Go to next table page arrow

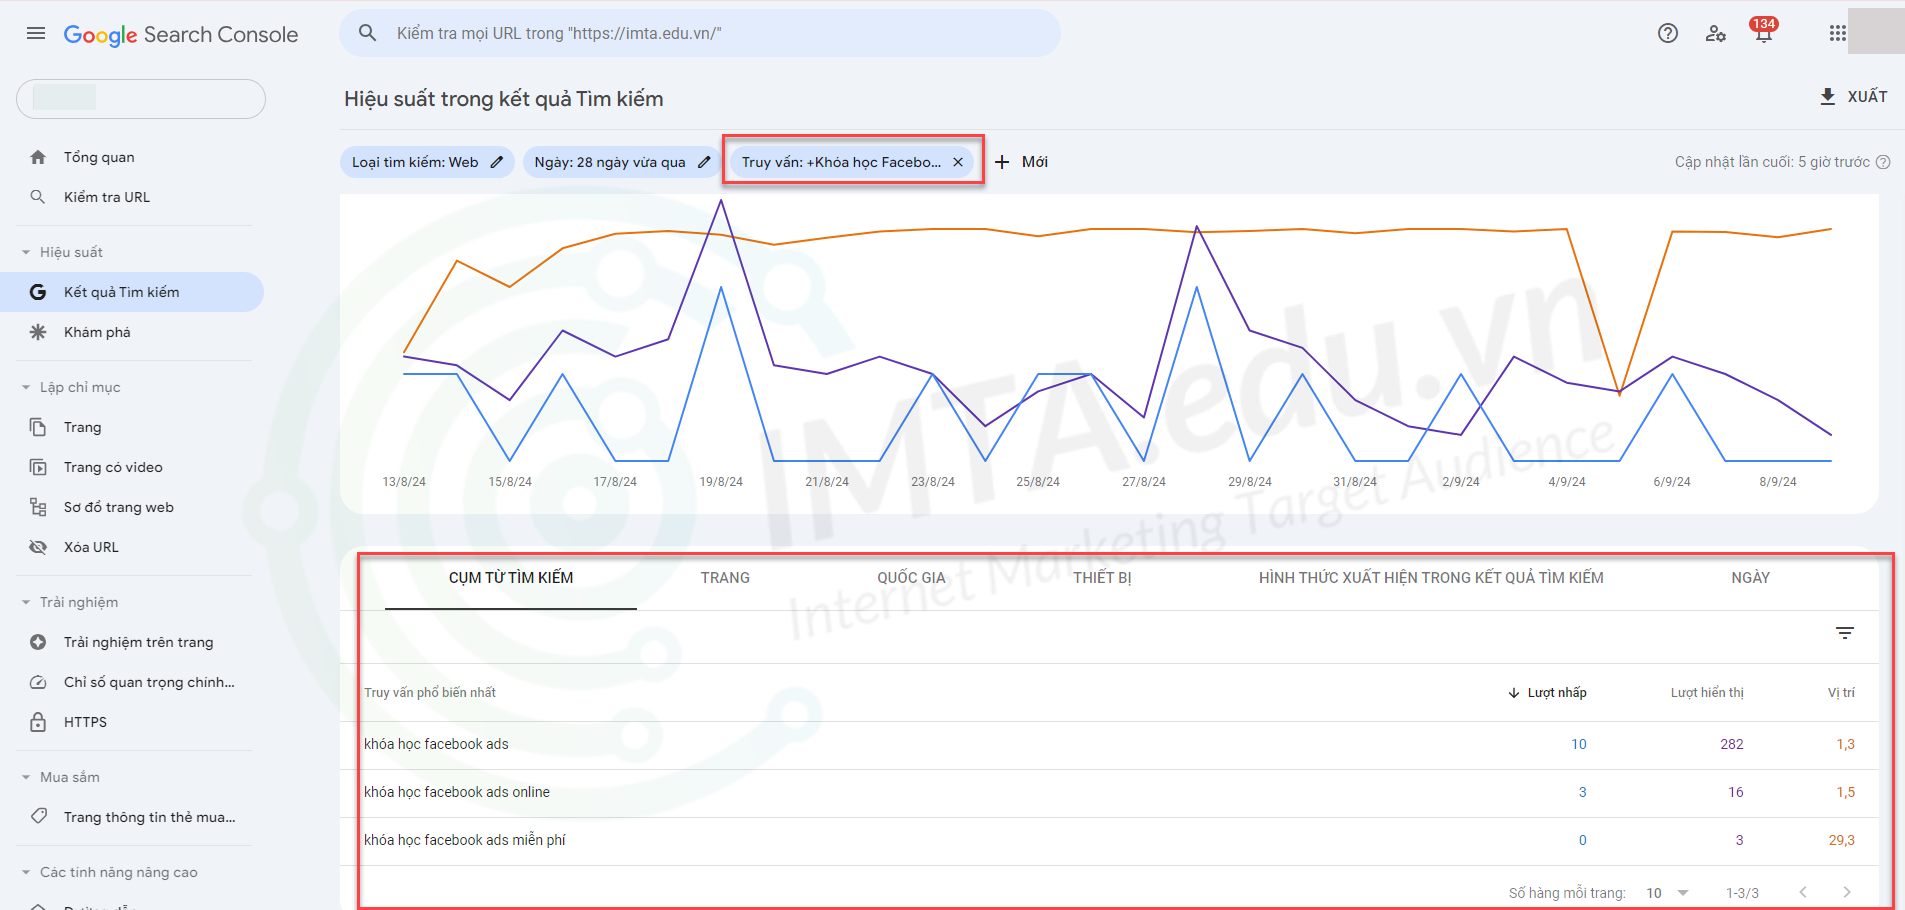click(1847, 892)
